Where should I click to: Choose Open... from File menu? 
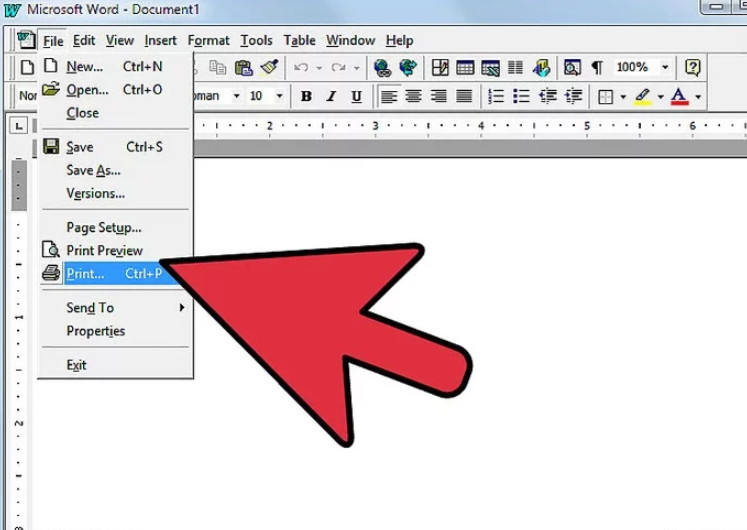115,90
